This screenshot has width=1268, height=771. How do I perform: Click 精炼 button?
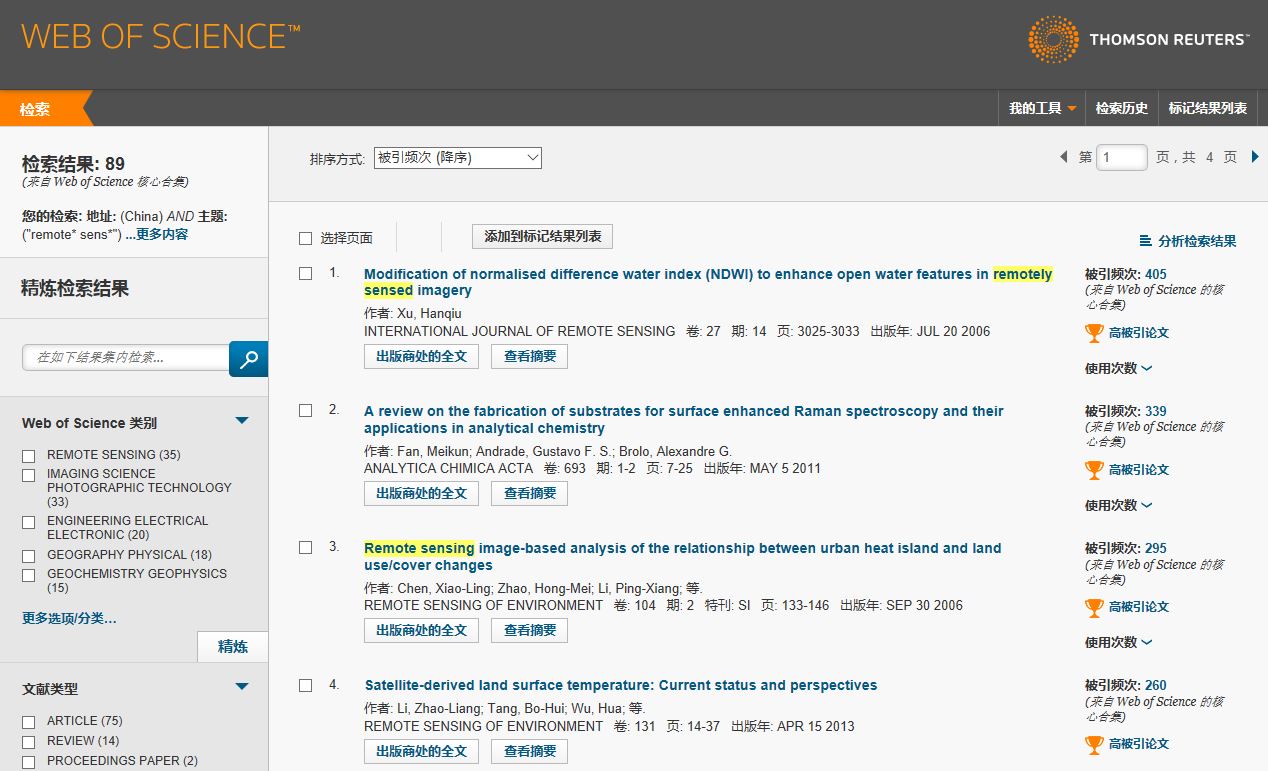point(233,646)
